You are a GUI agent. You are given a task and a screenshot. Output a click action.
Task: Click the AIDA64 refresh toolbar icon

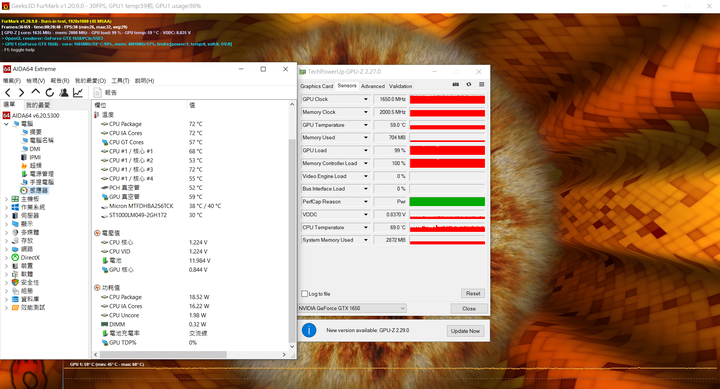[x=50, y=93]
